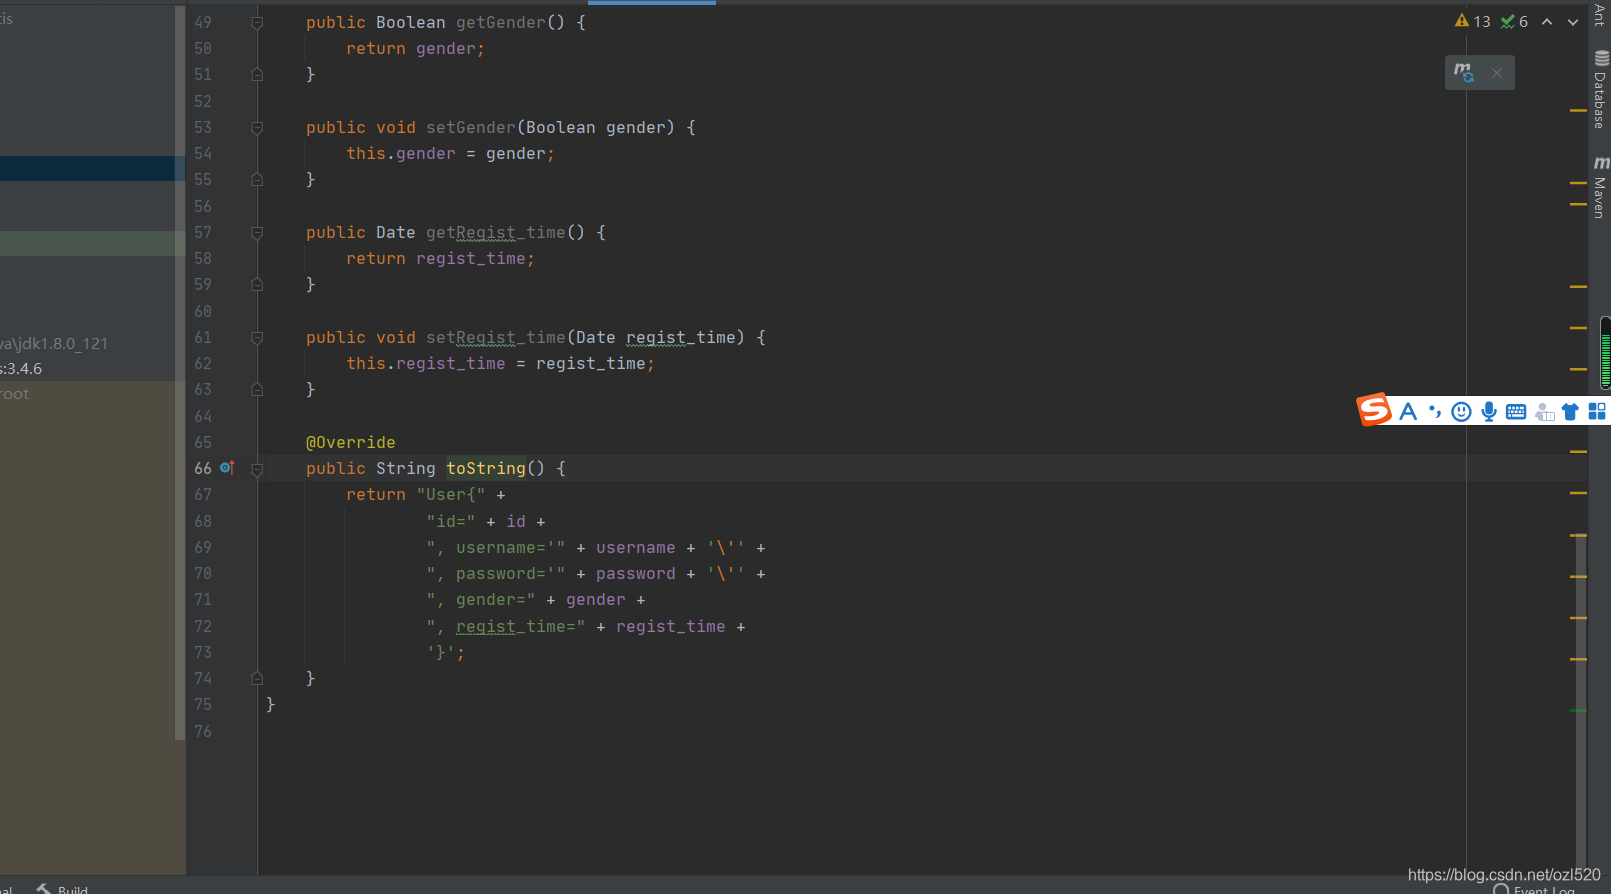This screenshot has height=894, width=1611.
Task: Click the green typo check count 6
Action: click(x=1514, y=21)
